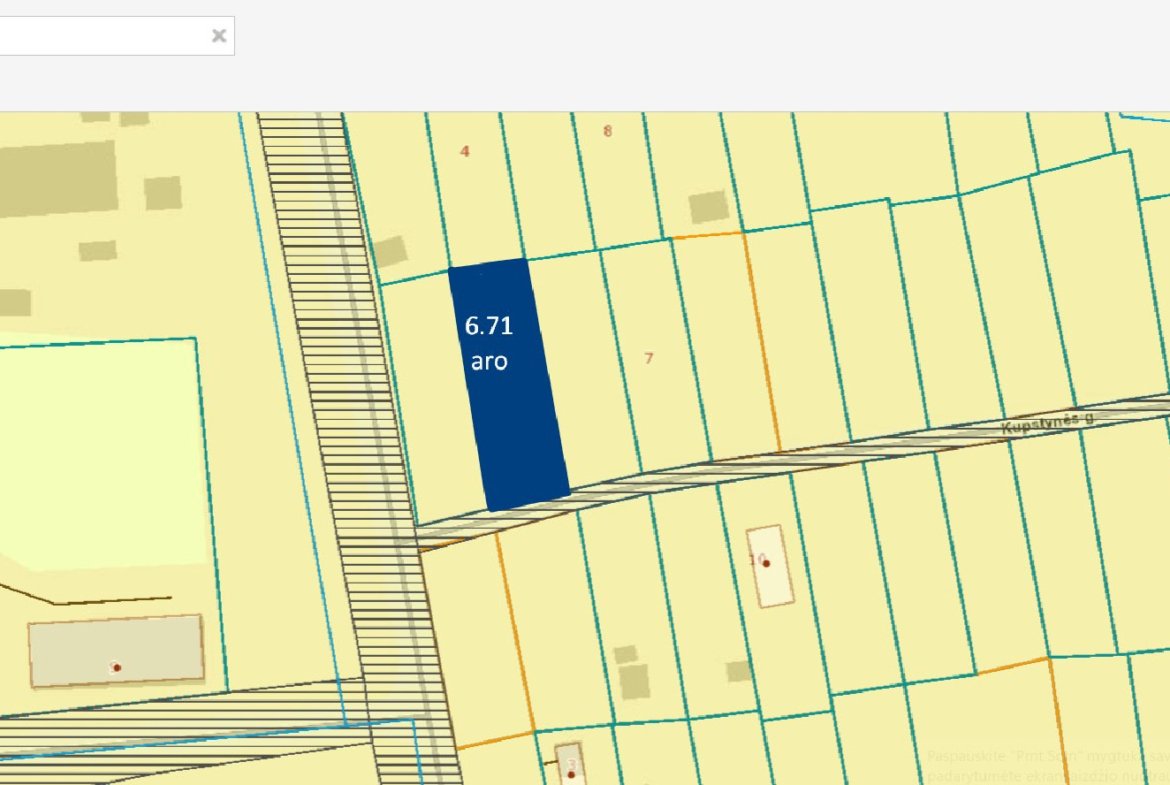1170x785 pixels.
Task: Click the pale yellow field area on the left
Action: click(x=100, y=450)
